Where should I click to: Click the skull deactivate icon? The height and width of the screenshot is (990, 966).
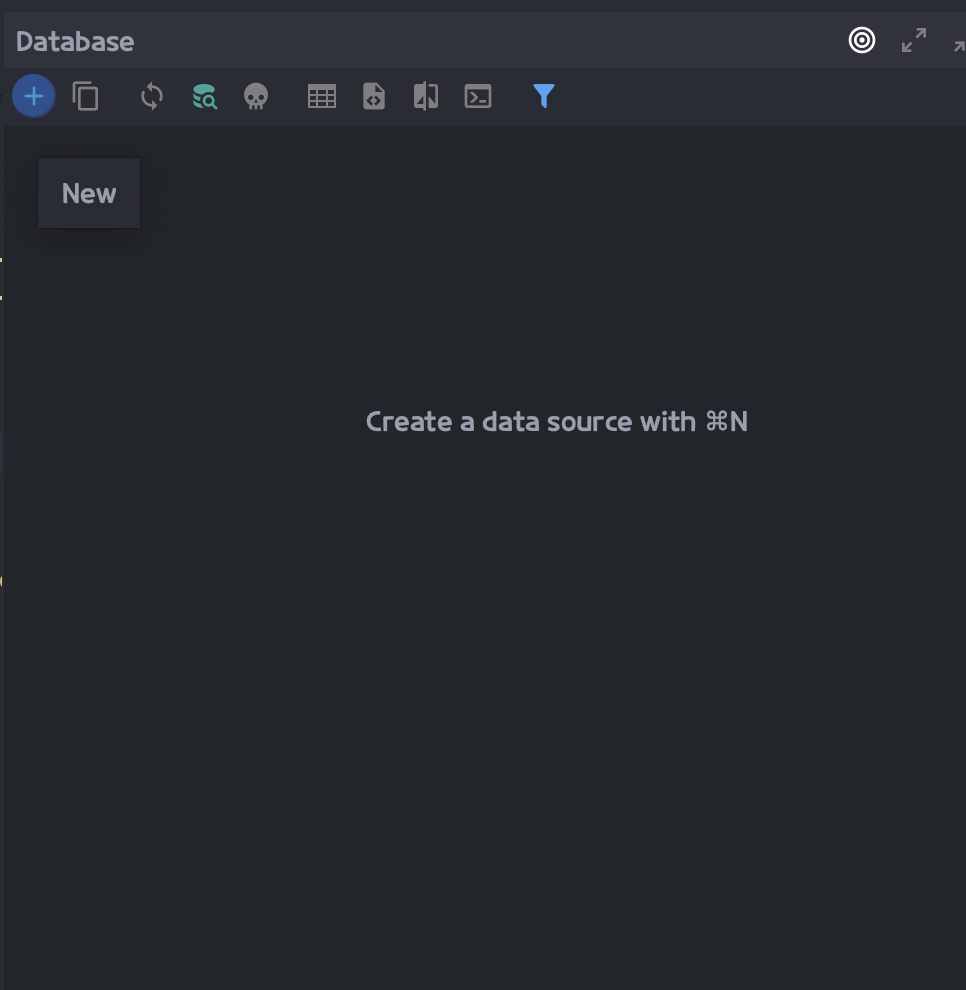pos(256,97)
